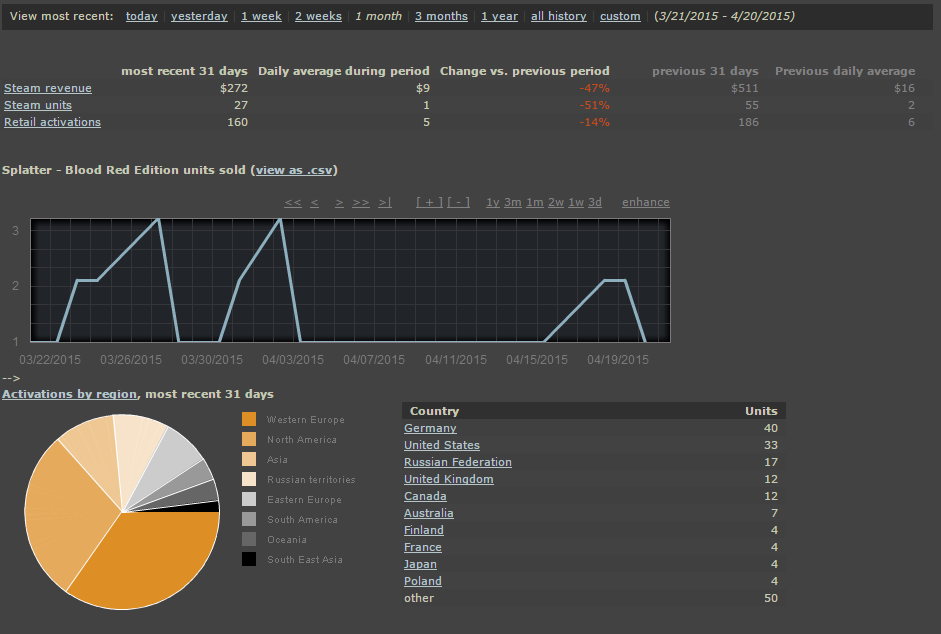Zoom out chart with [ - ] control
The image size is (941, 634).
(x=458, y=202)
